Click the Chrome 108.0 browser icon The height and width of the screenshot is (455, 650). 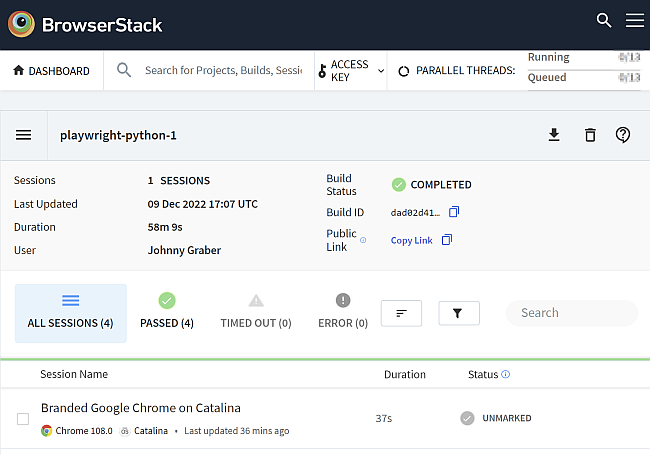[x=46, y=431]
